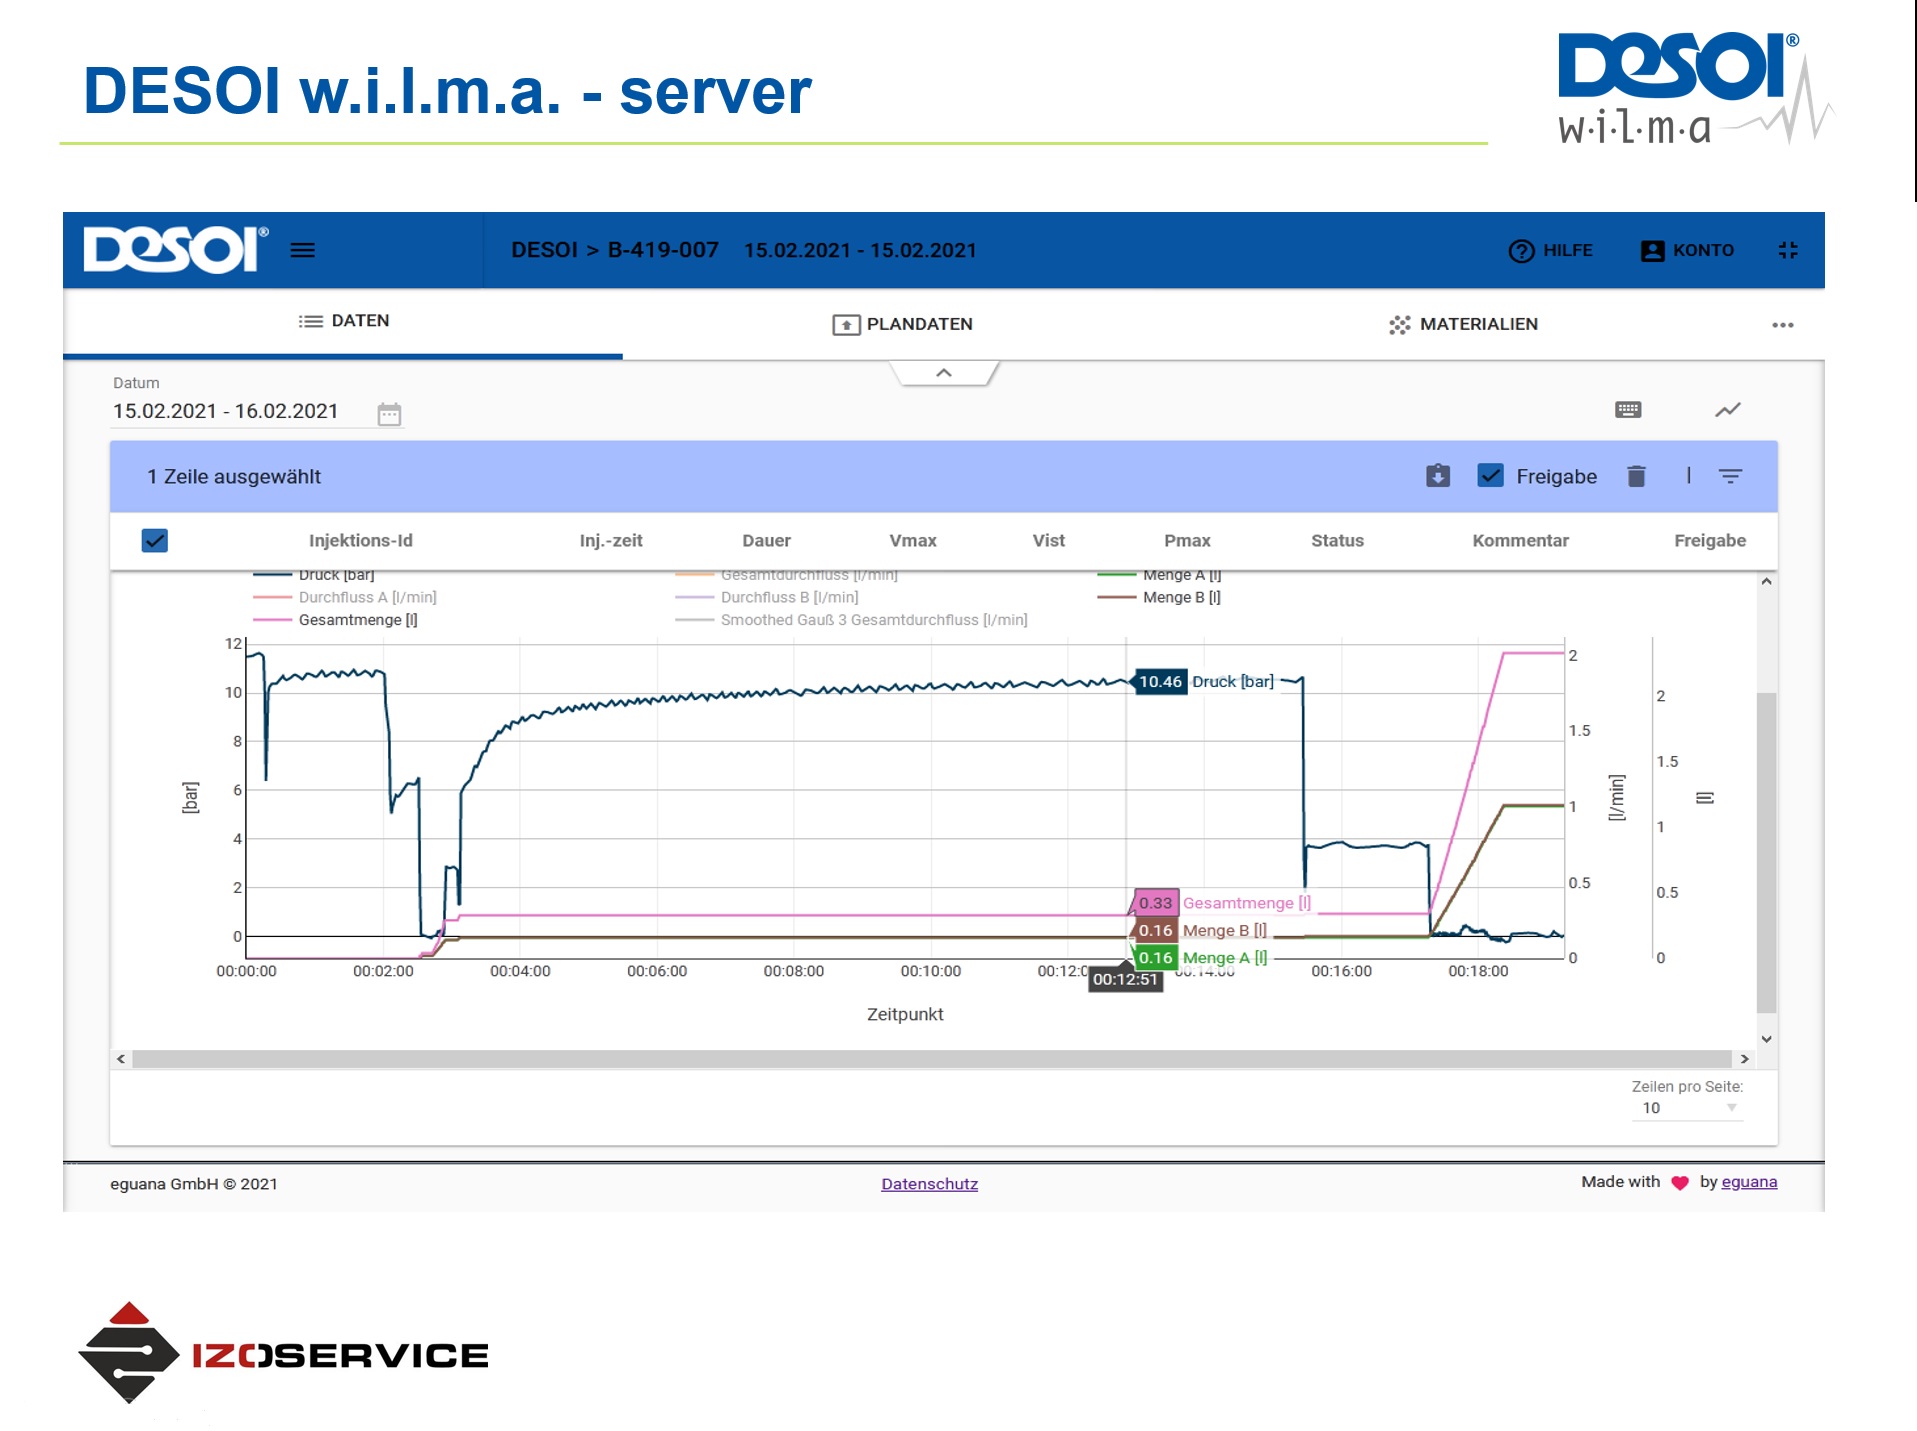
Task: Toggle the Freigabe checkbox
Action: pos(1490,476)
